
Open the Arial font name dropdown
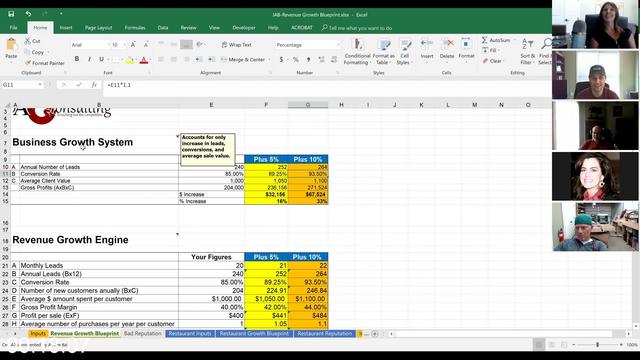coord(109,45)
